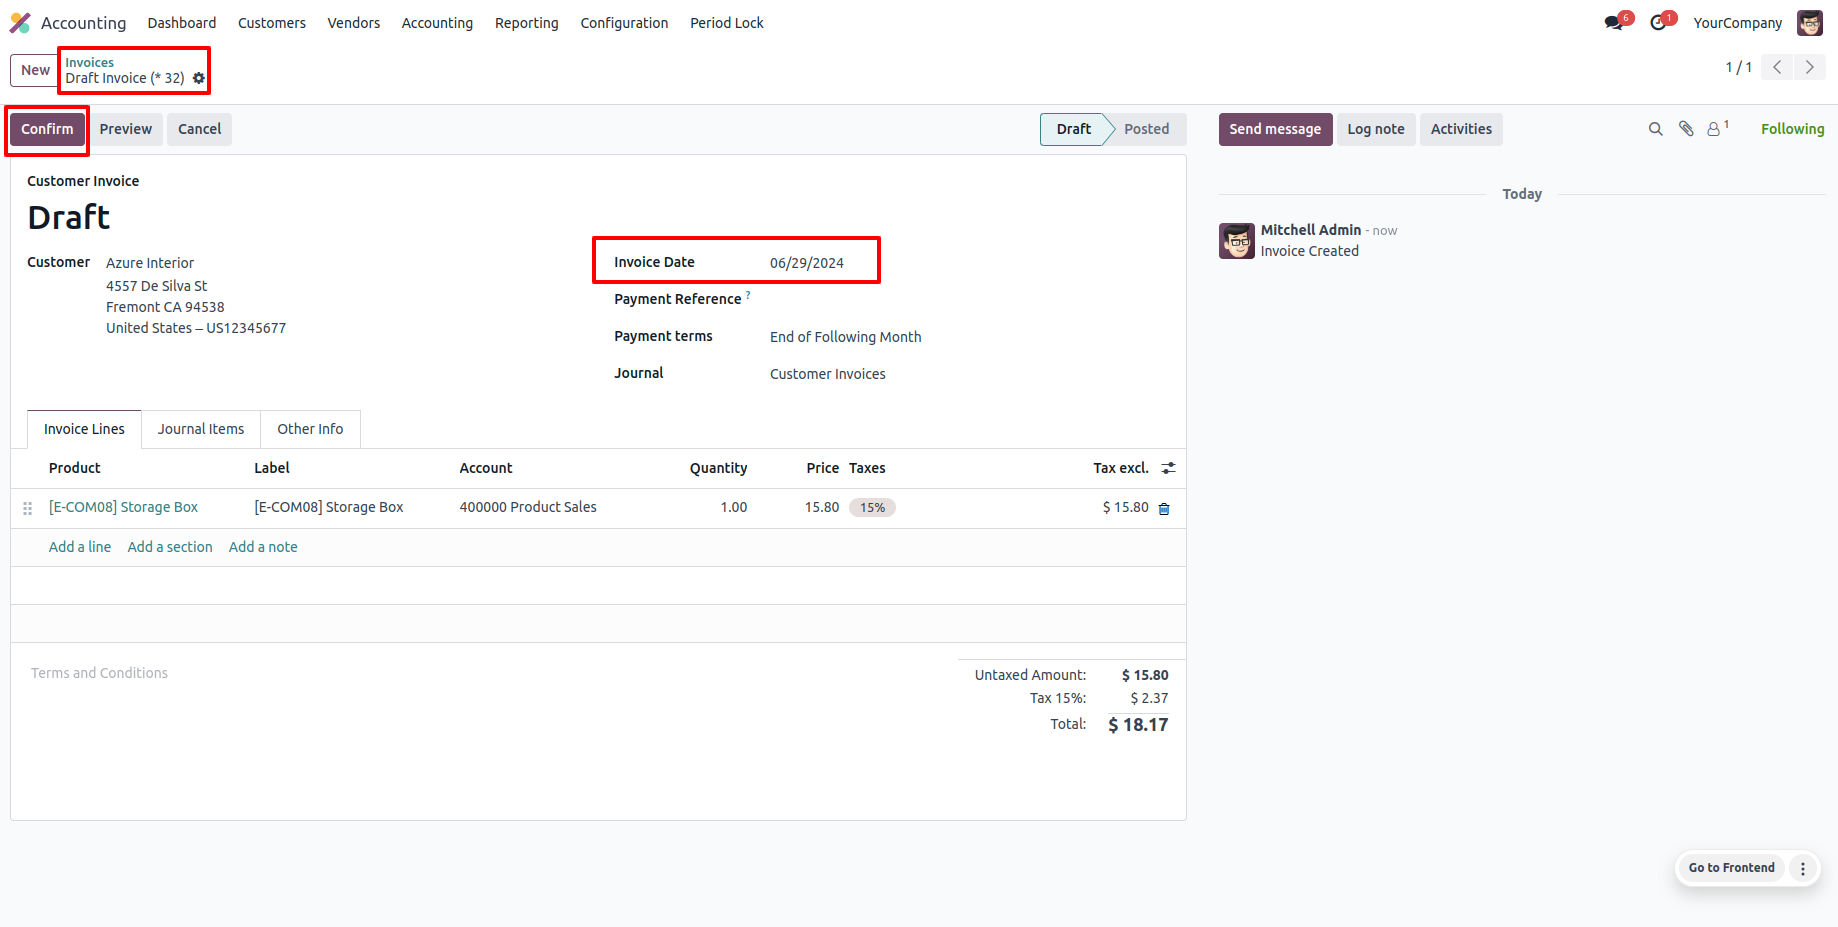The height and width of the screenshot is (927, 1838).
Task: Open the Accounting menu item
Action: [437, 22]
